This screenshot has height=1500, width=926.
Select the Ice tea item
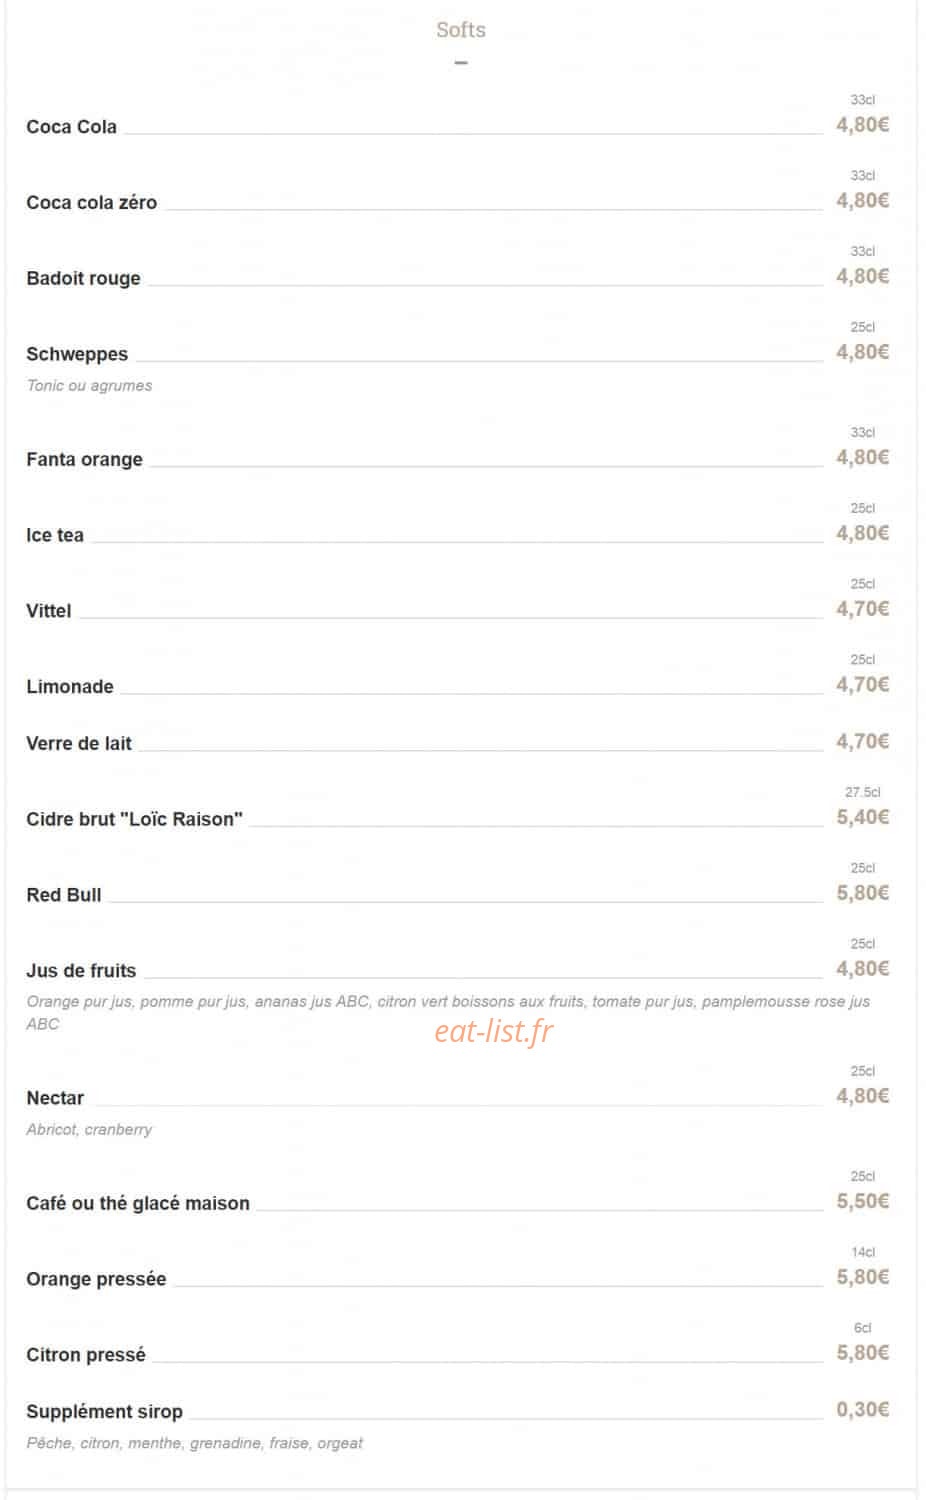[55, 535]
